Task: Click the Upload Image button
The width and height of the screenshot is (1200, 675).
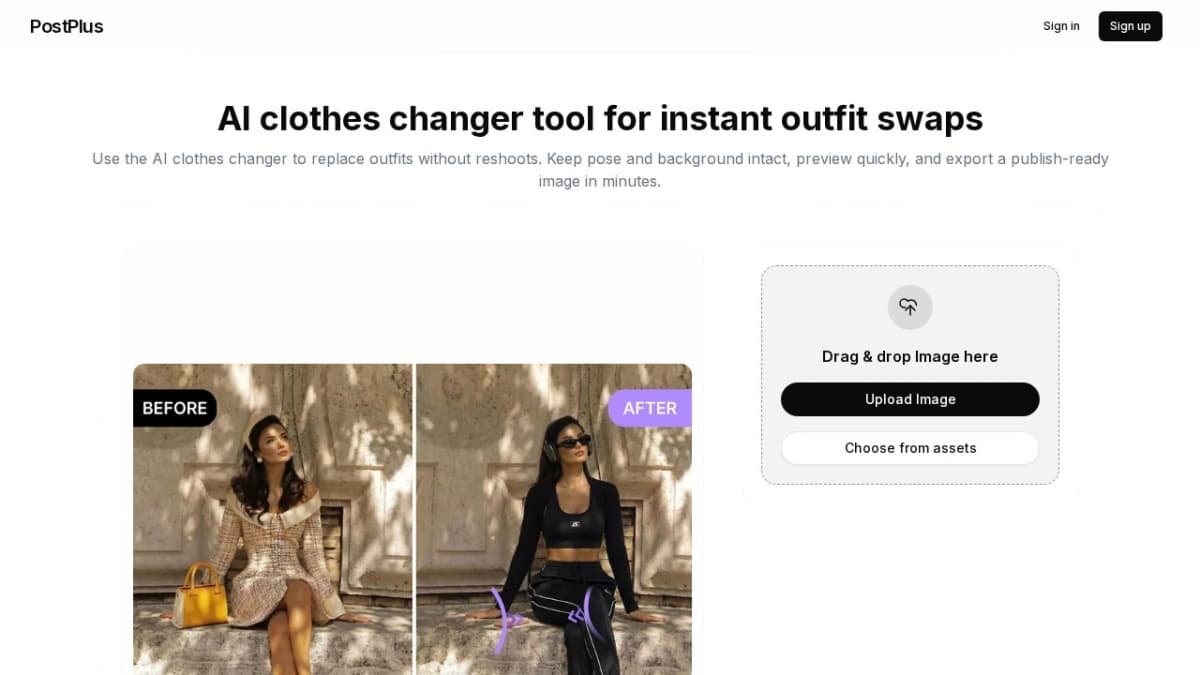Action: point(910,399)
